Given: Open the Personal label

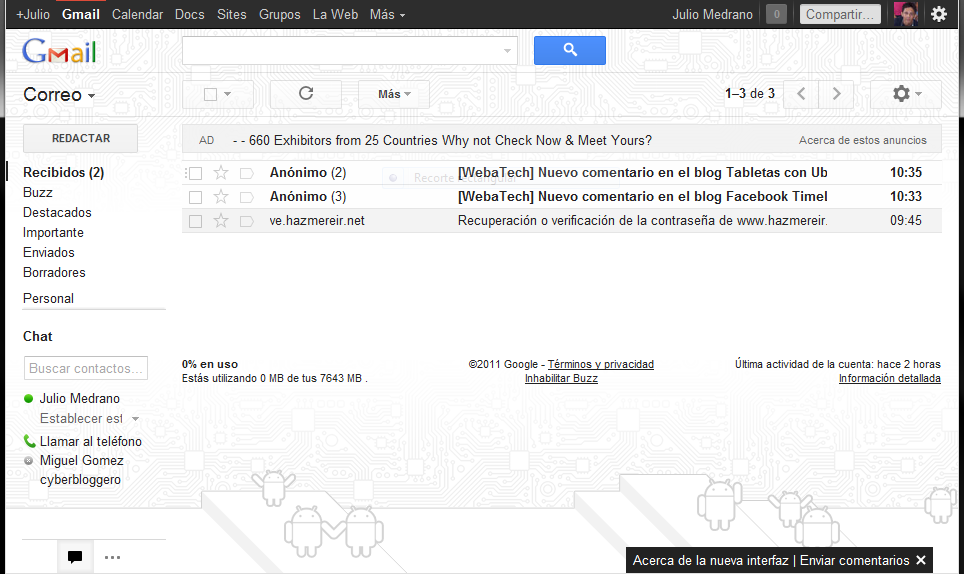Looking at the screenshot, I should [48, 298].
